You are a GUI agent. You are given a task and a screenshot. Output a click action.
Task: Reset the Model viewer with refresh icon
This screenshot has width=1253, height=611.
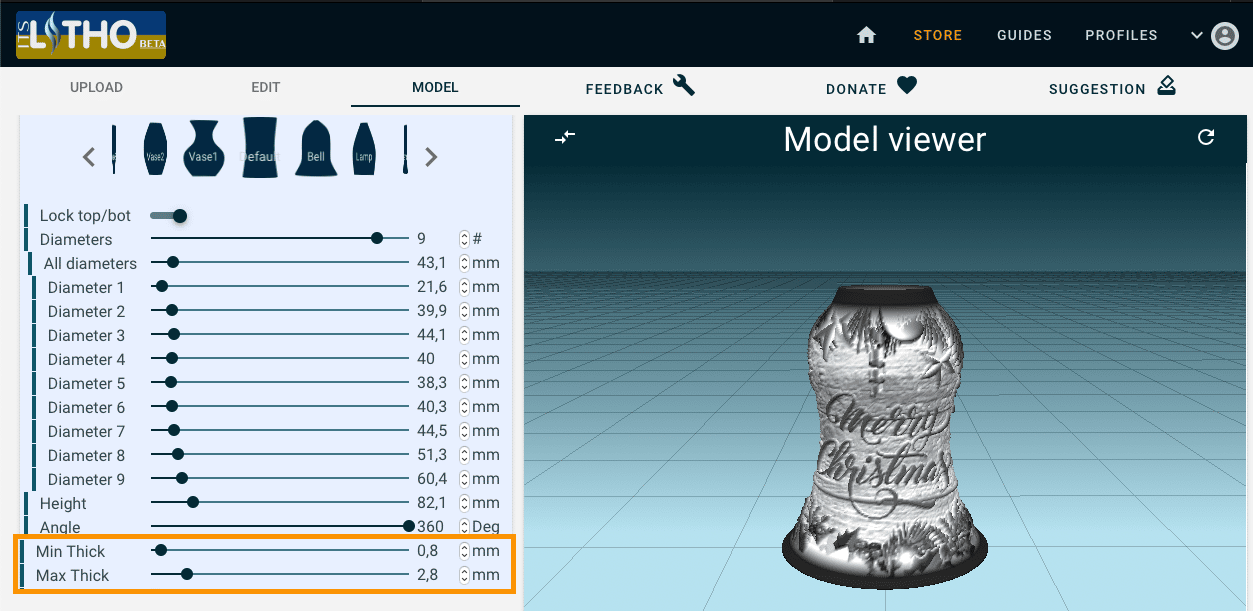(x=1206, y=137)
